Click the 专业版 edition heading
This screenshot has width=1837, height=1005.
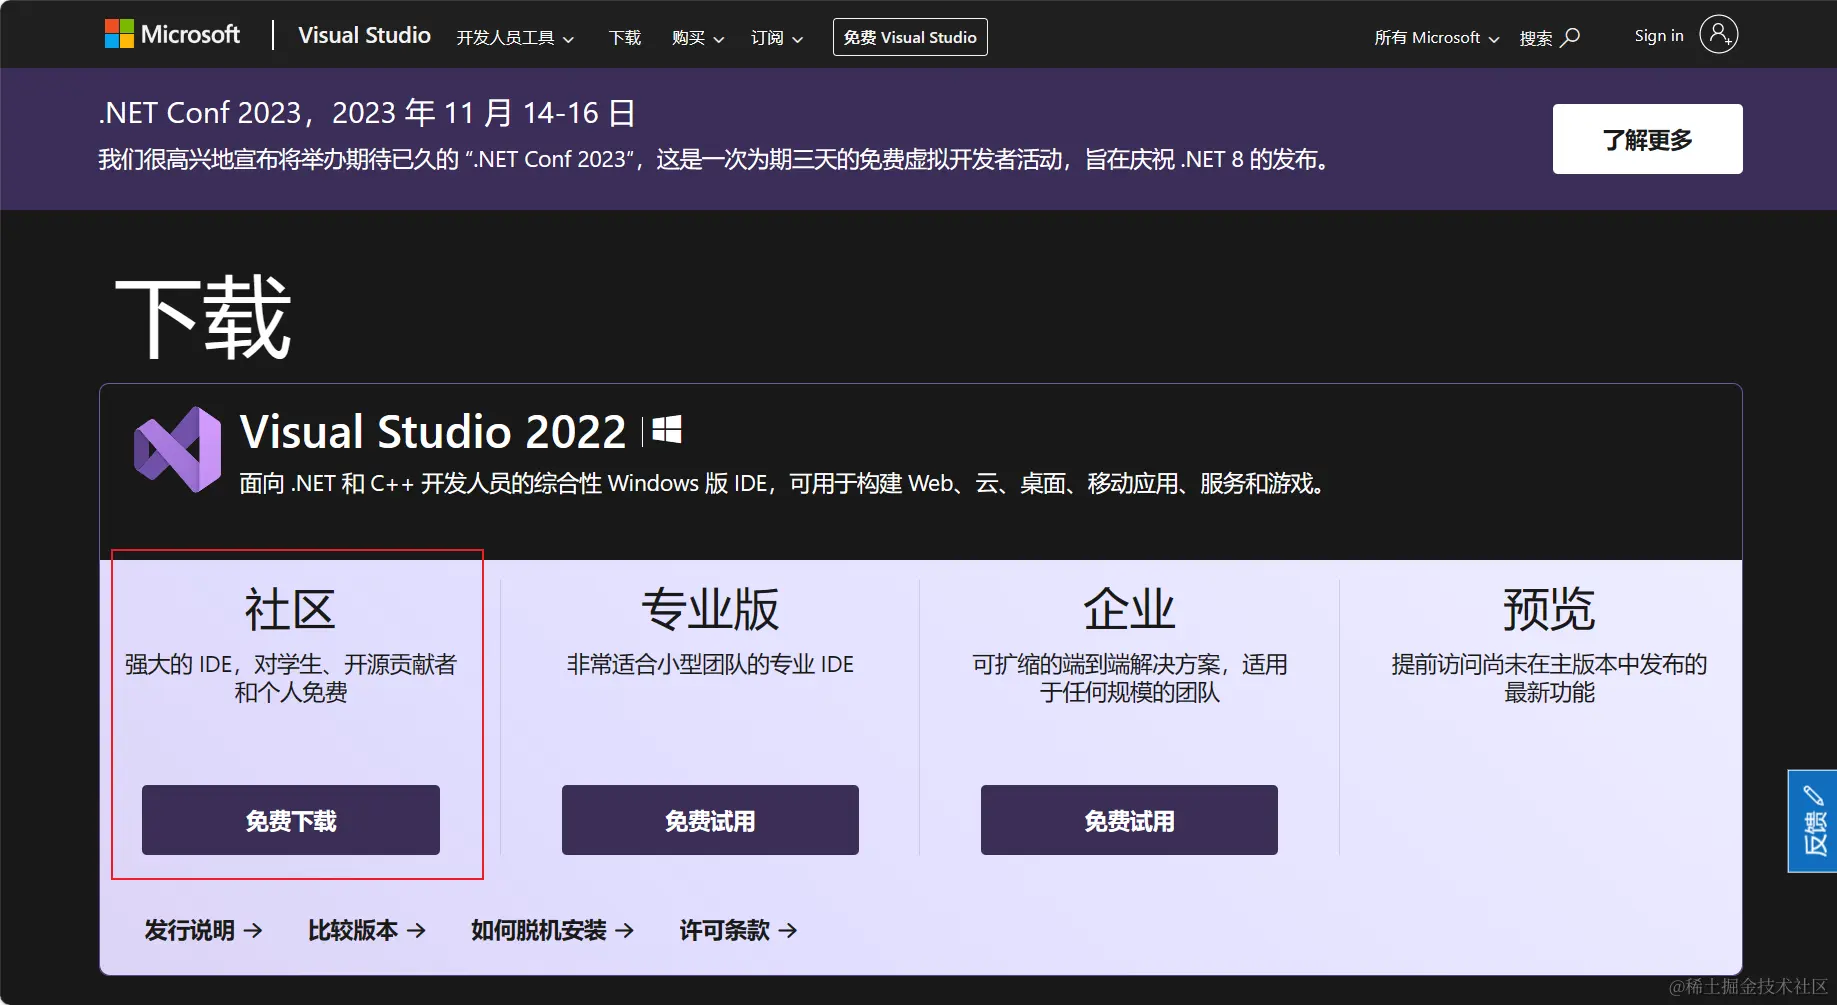coord(710,609)
